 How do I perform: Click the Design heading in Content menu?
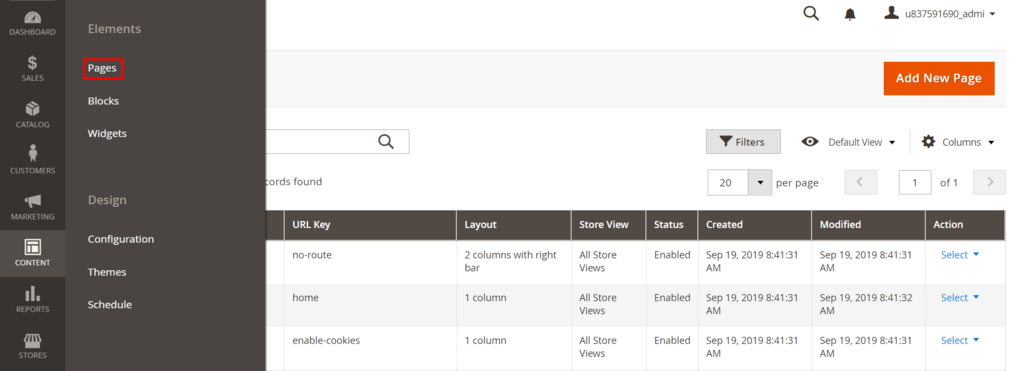107,200
